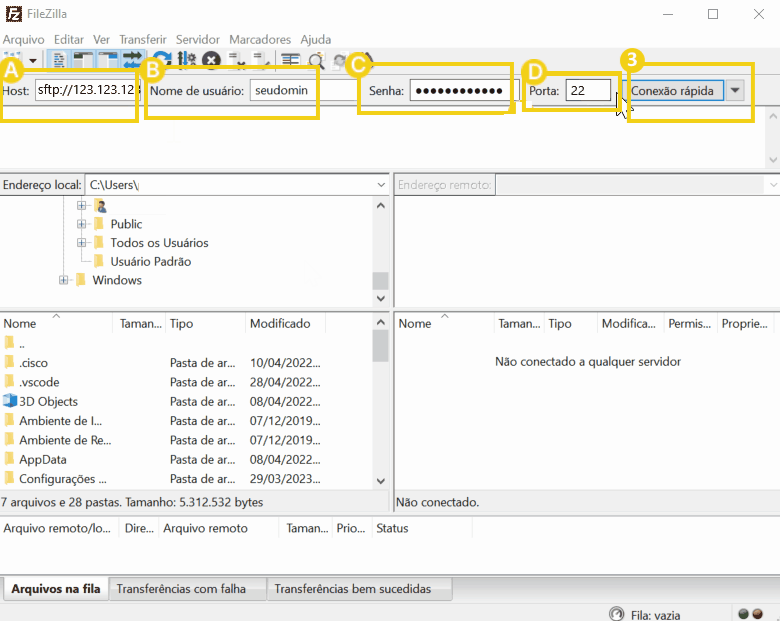The width and height of the screenshot is (780, 621).
Task: Sort local files by Modificado column
Action: tap(286, 323)
